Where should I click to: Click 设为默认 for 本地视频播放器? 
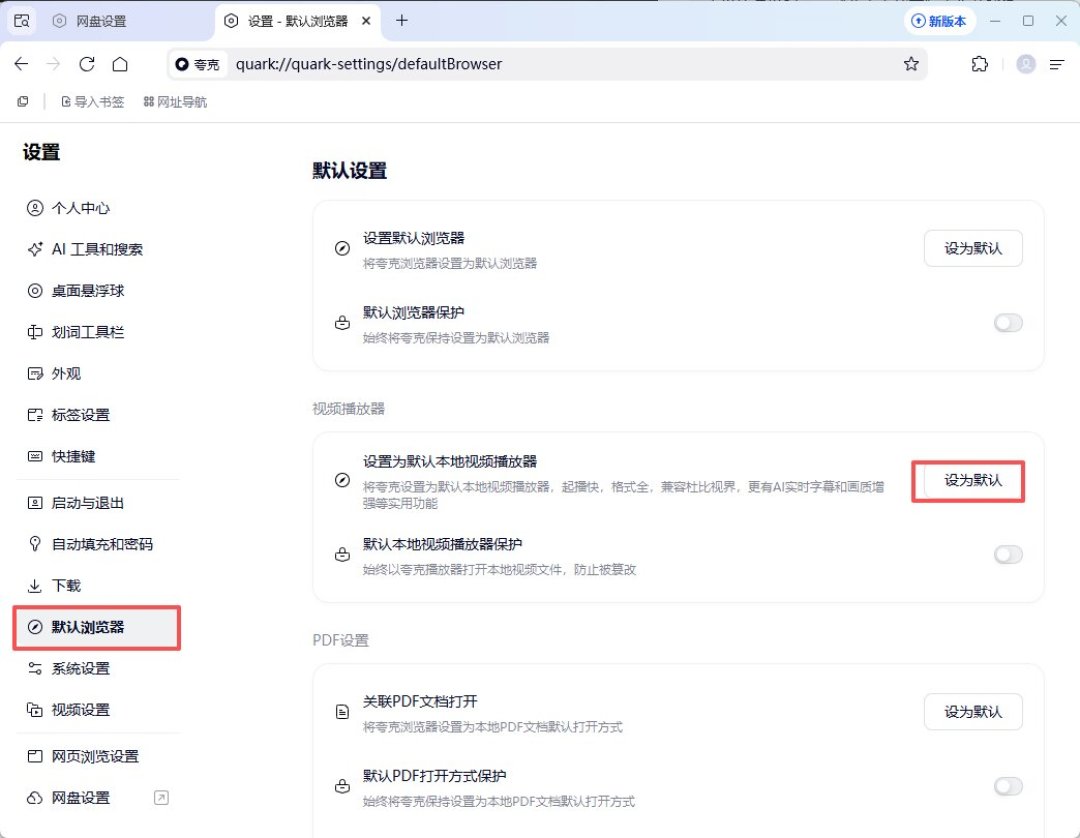pyautogui.click(x=973, y=480)
